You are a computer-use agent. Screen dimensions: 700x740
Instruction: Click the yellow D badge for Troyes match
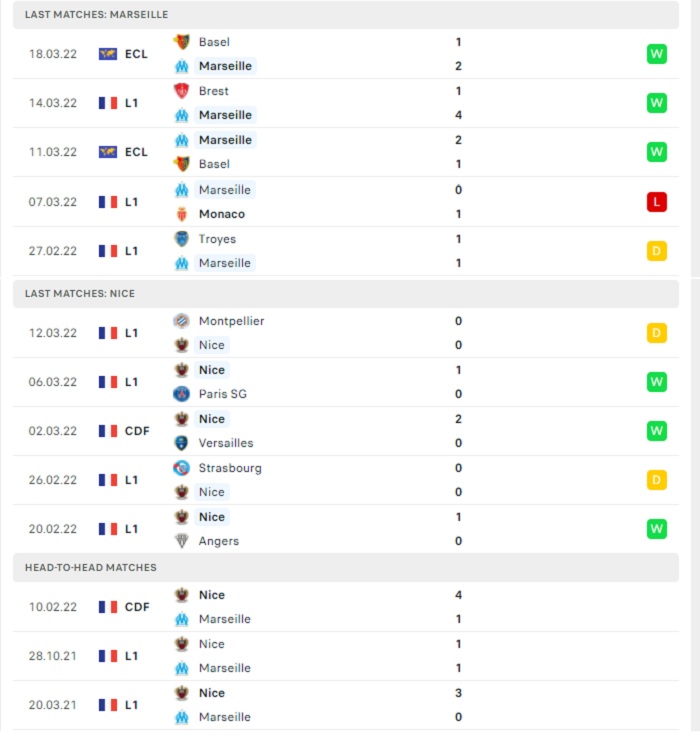(x=657, y=251)
